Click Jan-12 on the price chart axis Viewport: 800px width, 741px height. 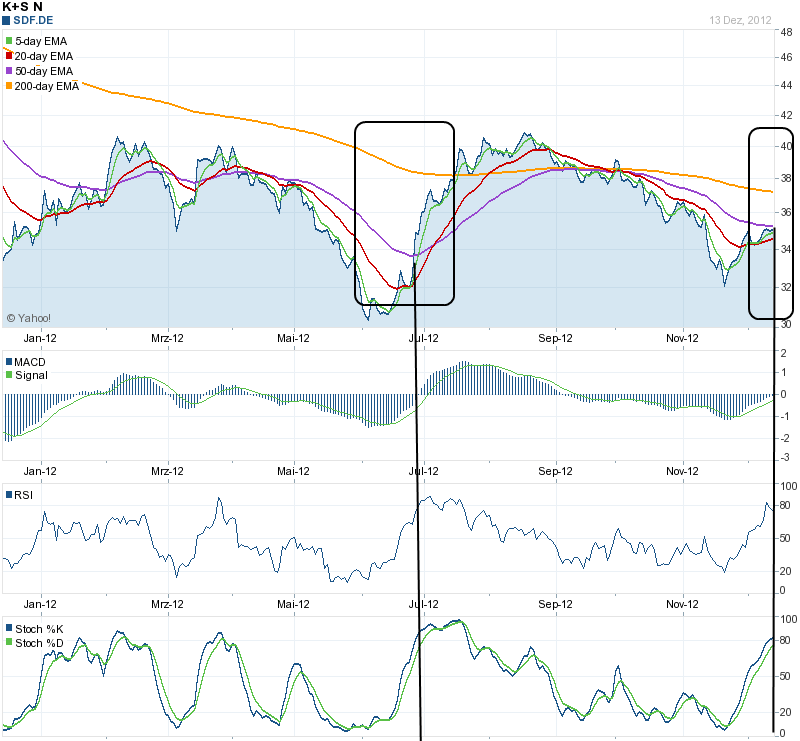[40, 338]
